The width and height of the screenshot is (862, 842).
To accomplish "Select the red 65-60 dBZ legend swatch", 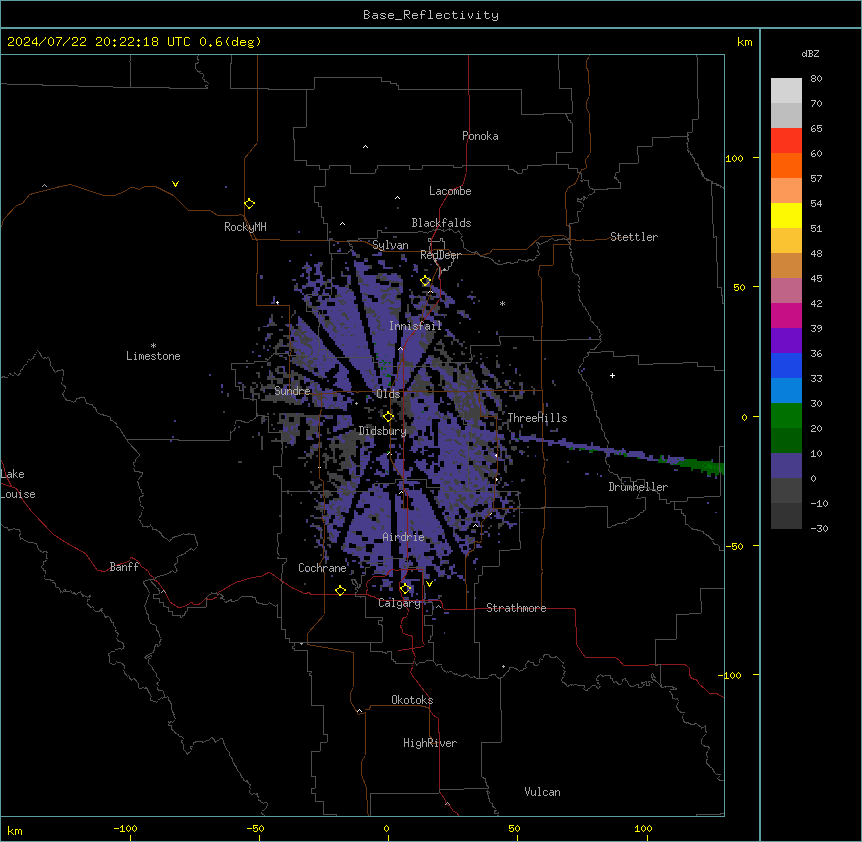I will (786, 141).
